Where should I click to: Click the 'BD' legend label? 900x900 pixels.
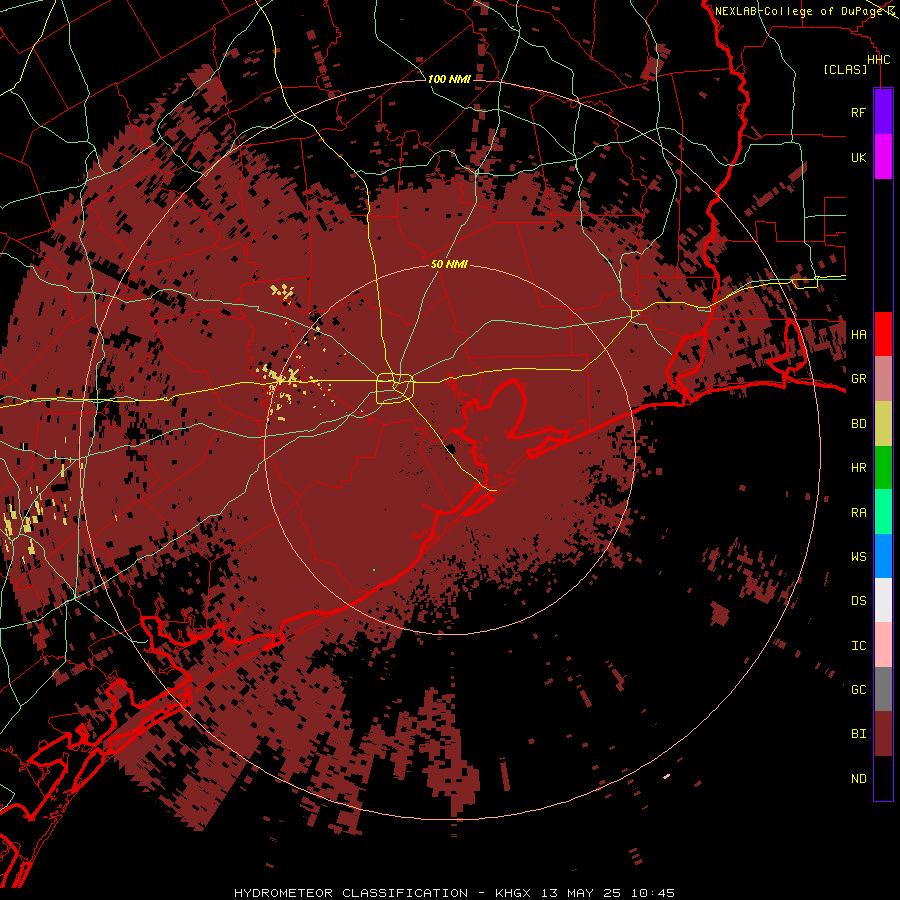tap(858, 424)
